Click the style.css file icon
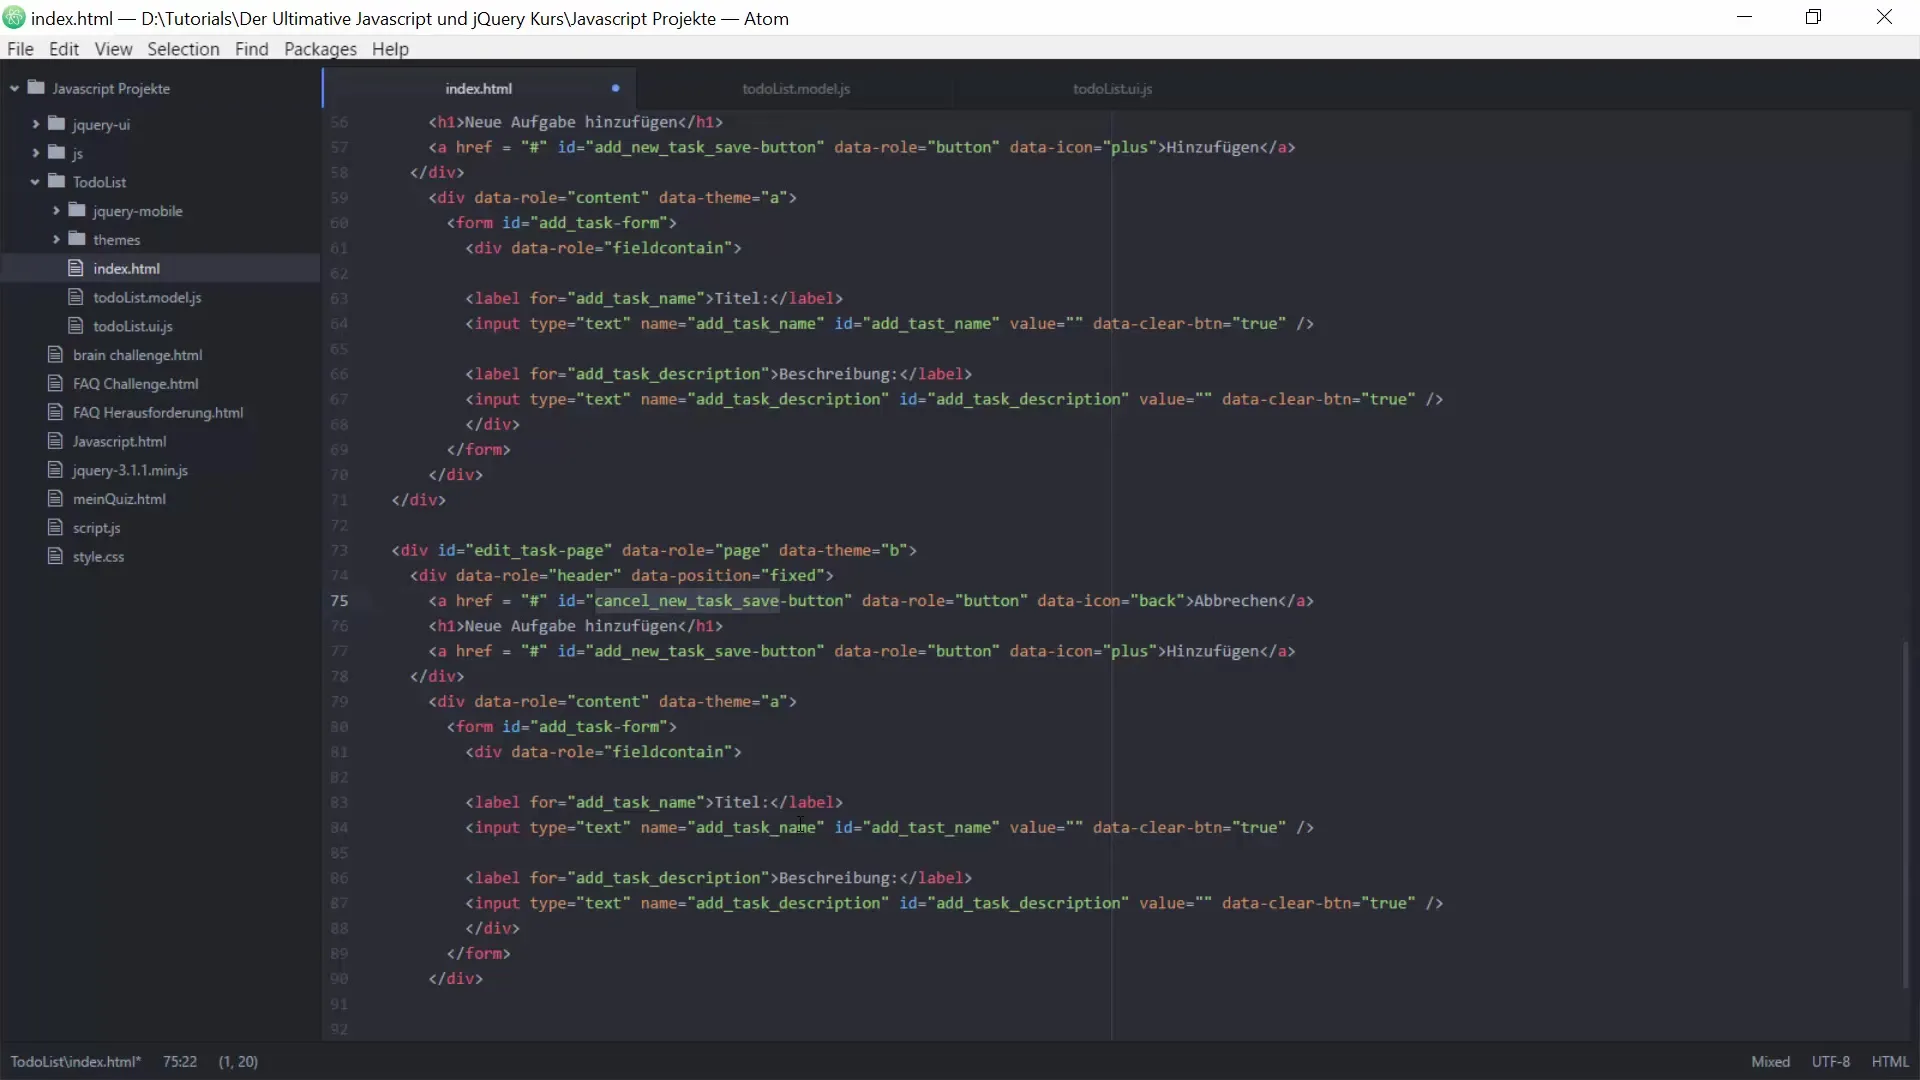The image size is (1920, 1080). pyautogui.click(x=55, y=557)
